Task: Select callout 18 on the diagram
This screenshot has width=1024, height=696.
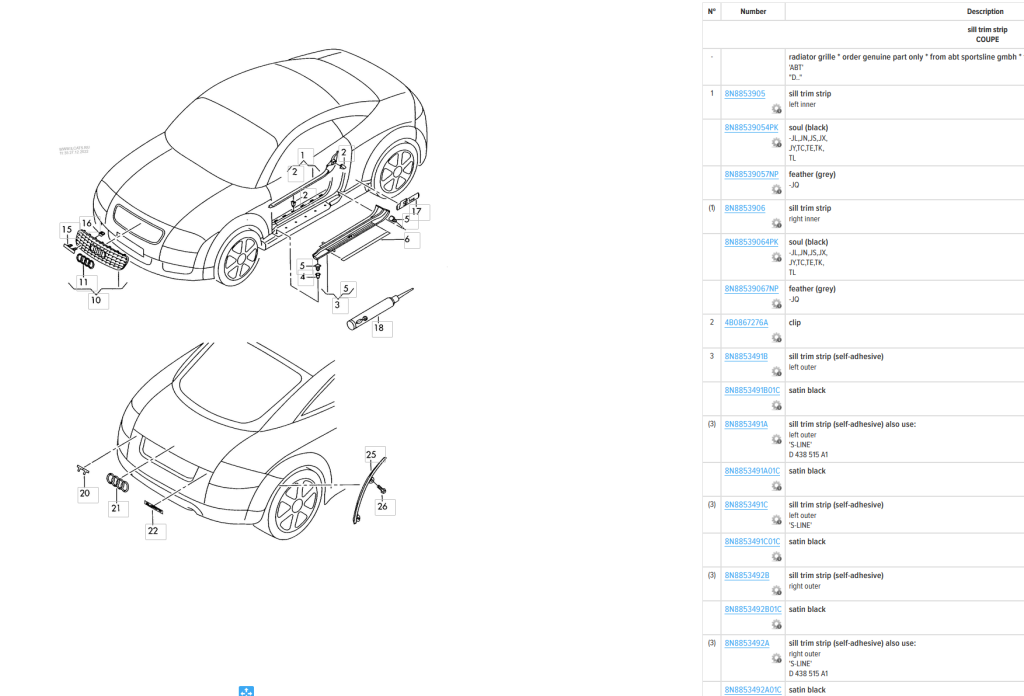Action: (x=378, y=327)
